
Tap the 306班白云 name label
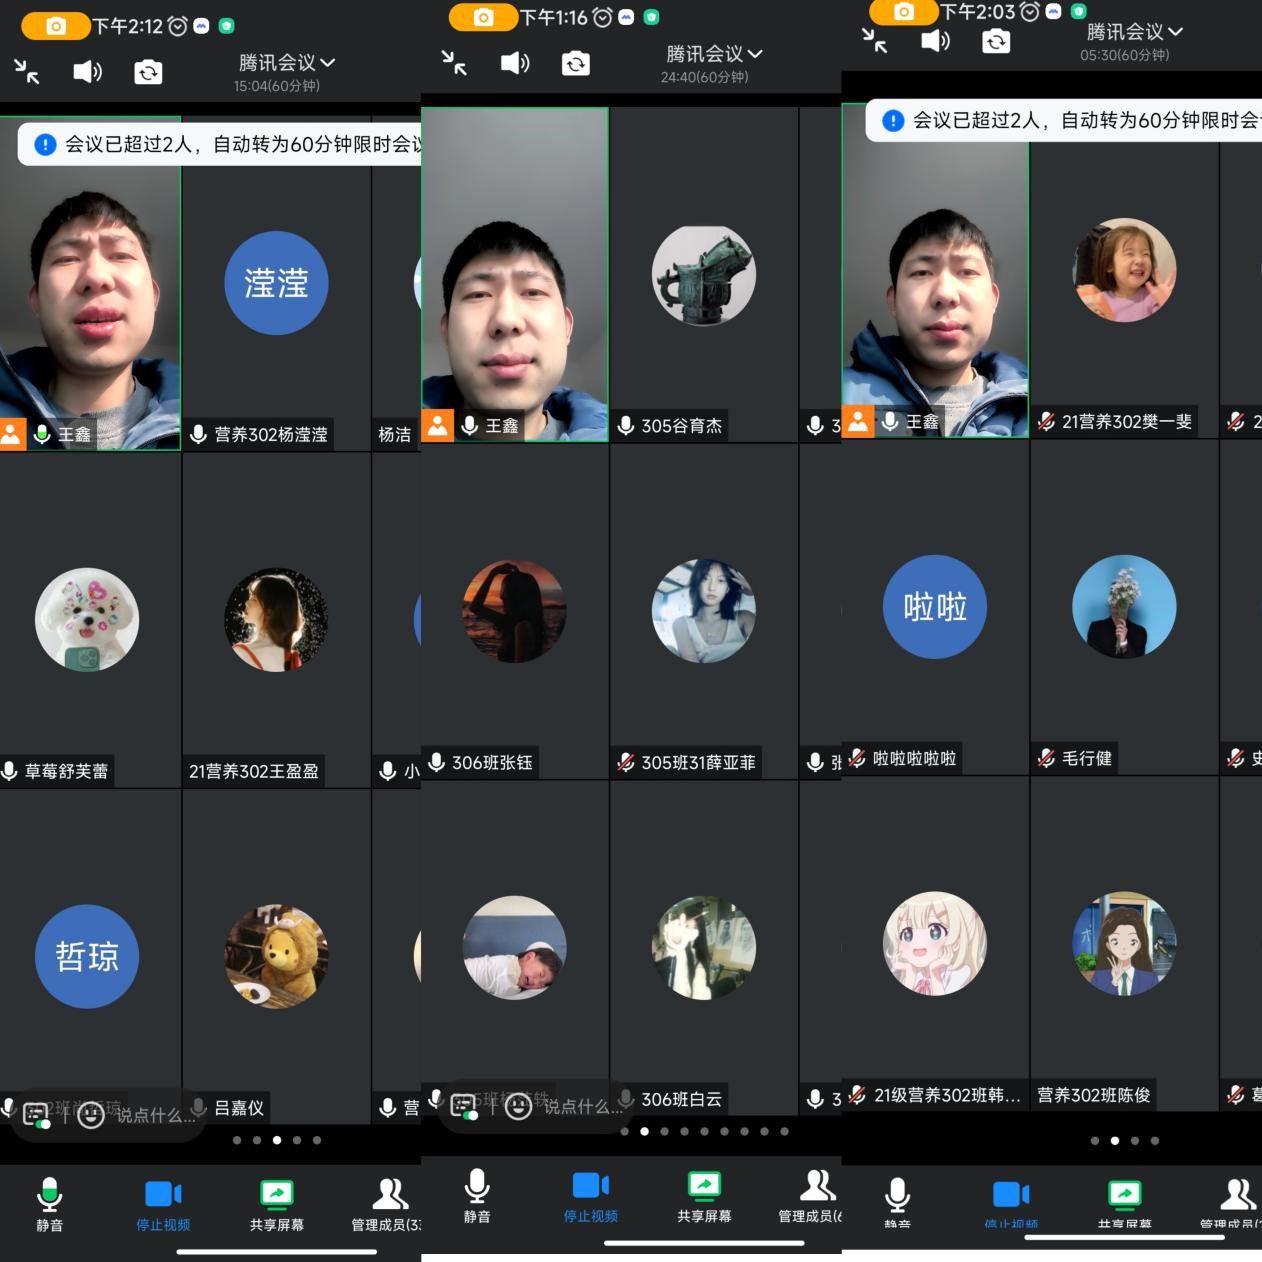[x=681, y=1099]
